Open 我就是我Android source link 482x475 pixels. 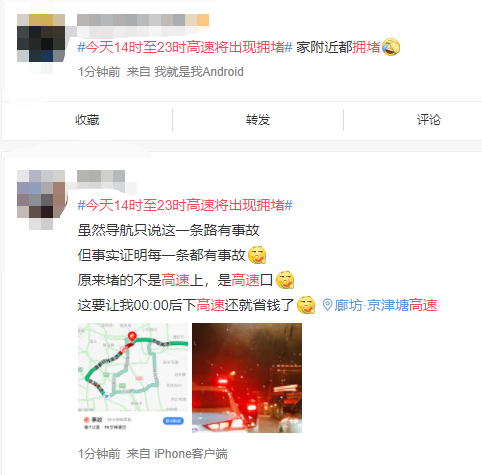coord(199,72)
